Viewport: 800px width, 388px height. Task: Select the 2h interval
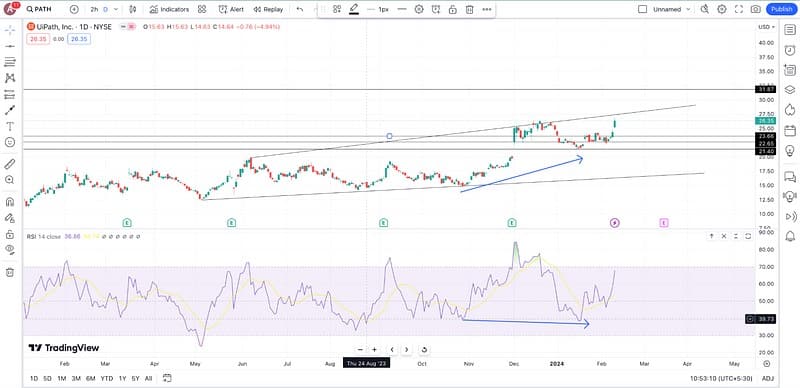point(94,9)
